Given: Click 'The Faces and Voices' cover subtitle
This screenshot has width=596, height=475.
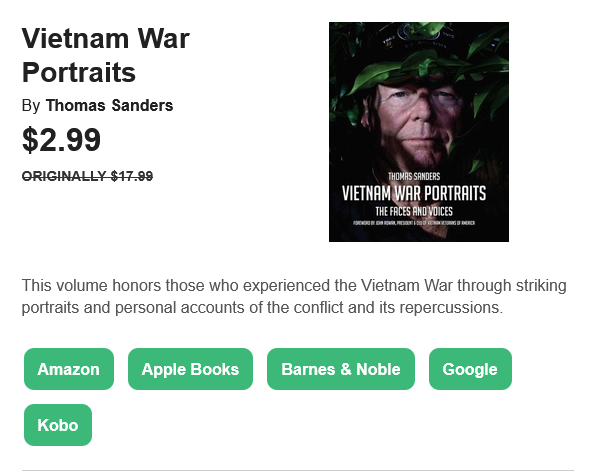Looking at the screenshot, I should [414, 211].
